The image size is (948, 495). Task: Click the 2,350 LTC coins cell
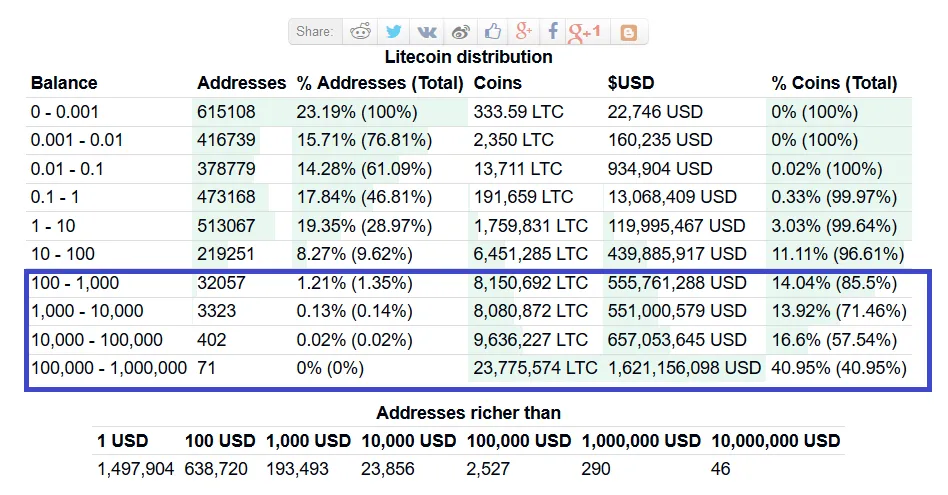[x=513, y=140]
